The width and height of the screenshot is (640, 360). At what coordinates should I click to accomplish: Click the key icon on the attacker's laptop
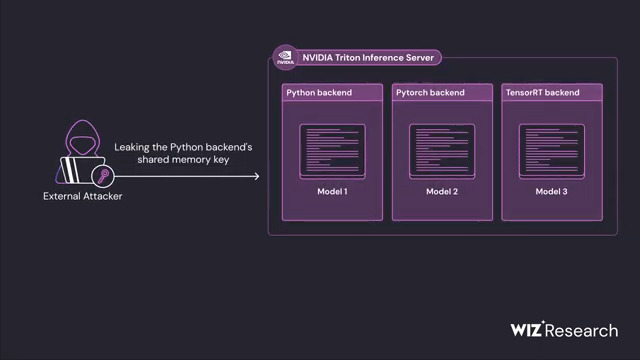point(103,176)
